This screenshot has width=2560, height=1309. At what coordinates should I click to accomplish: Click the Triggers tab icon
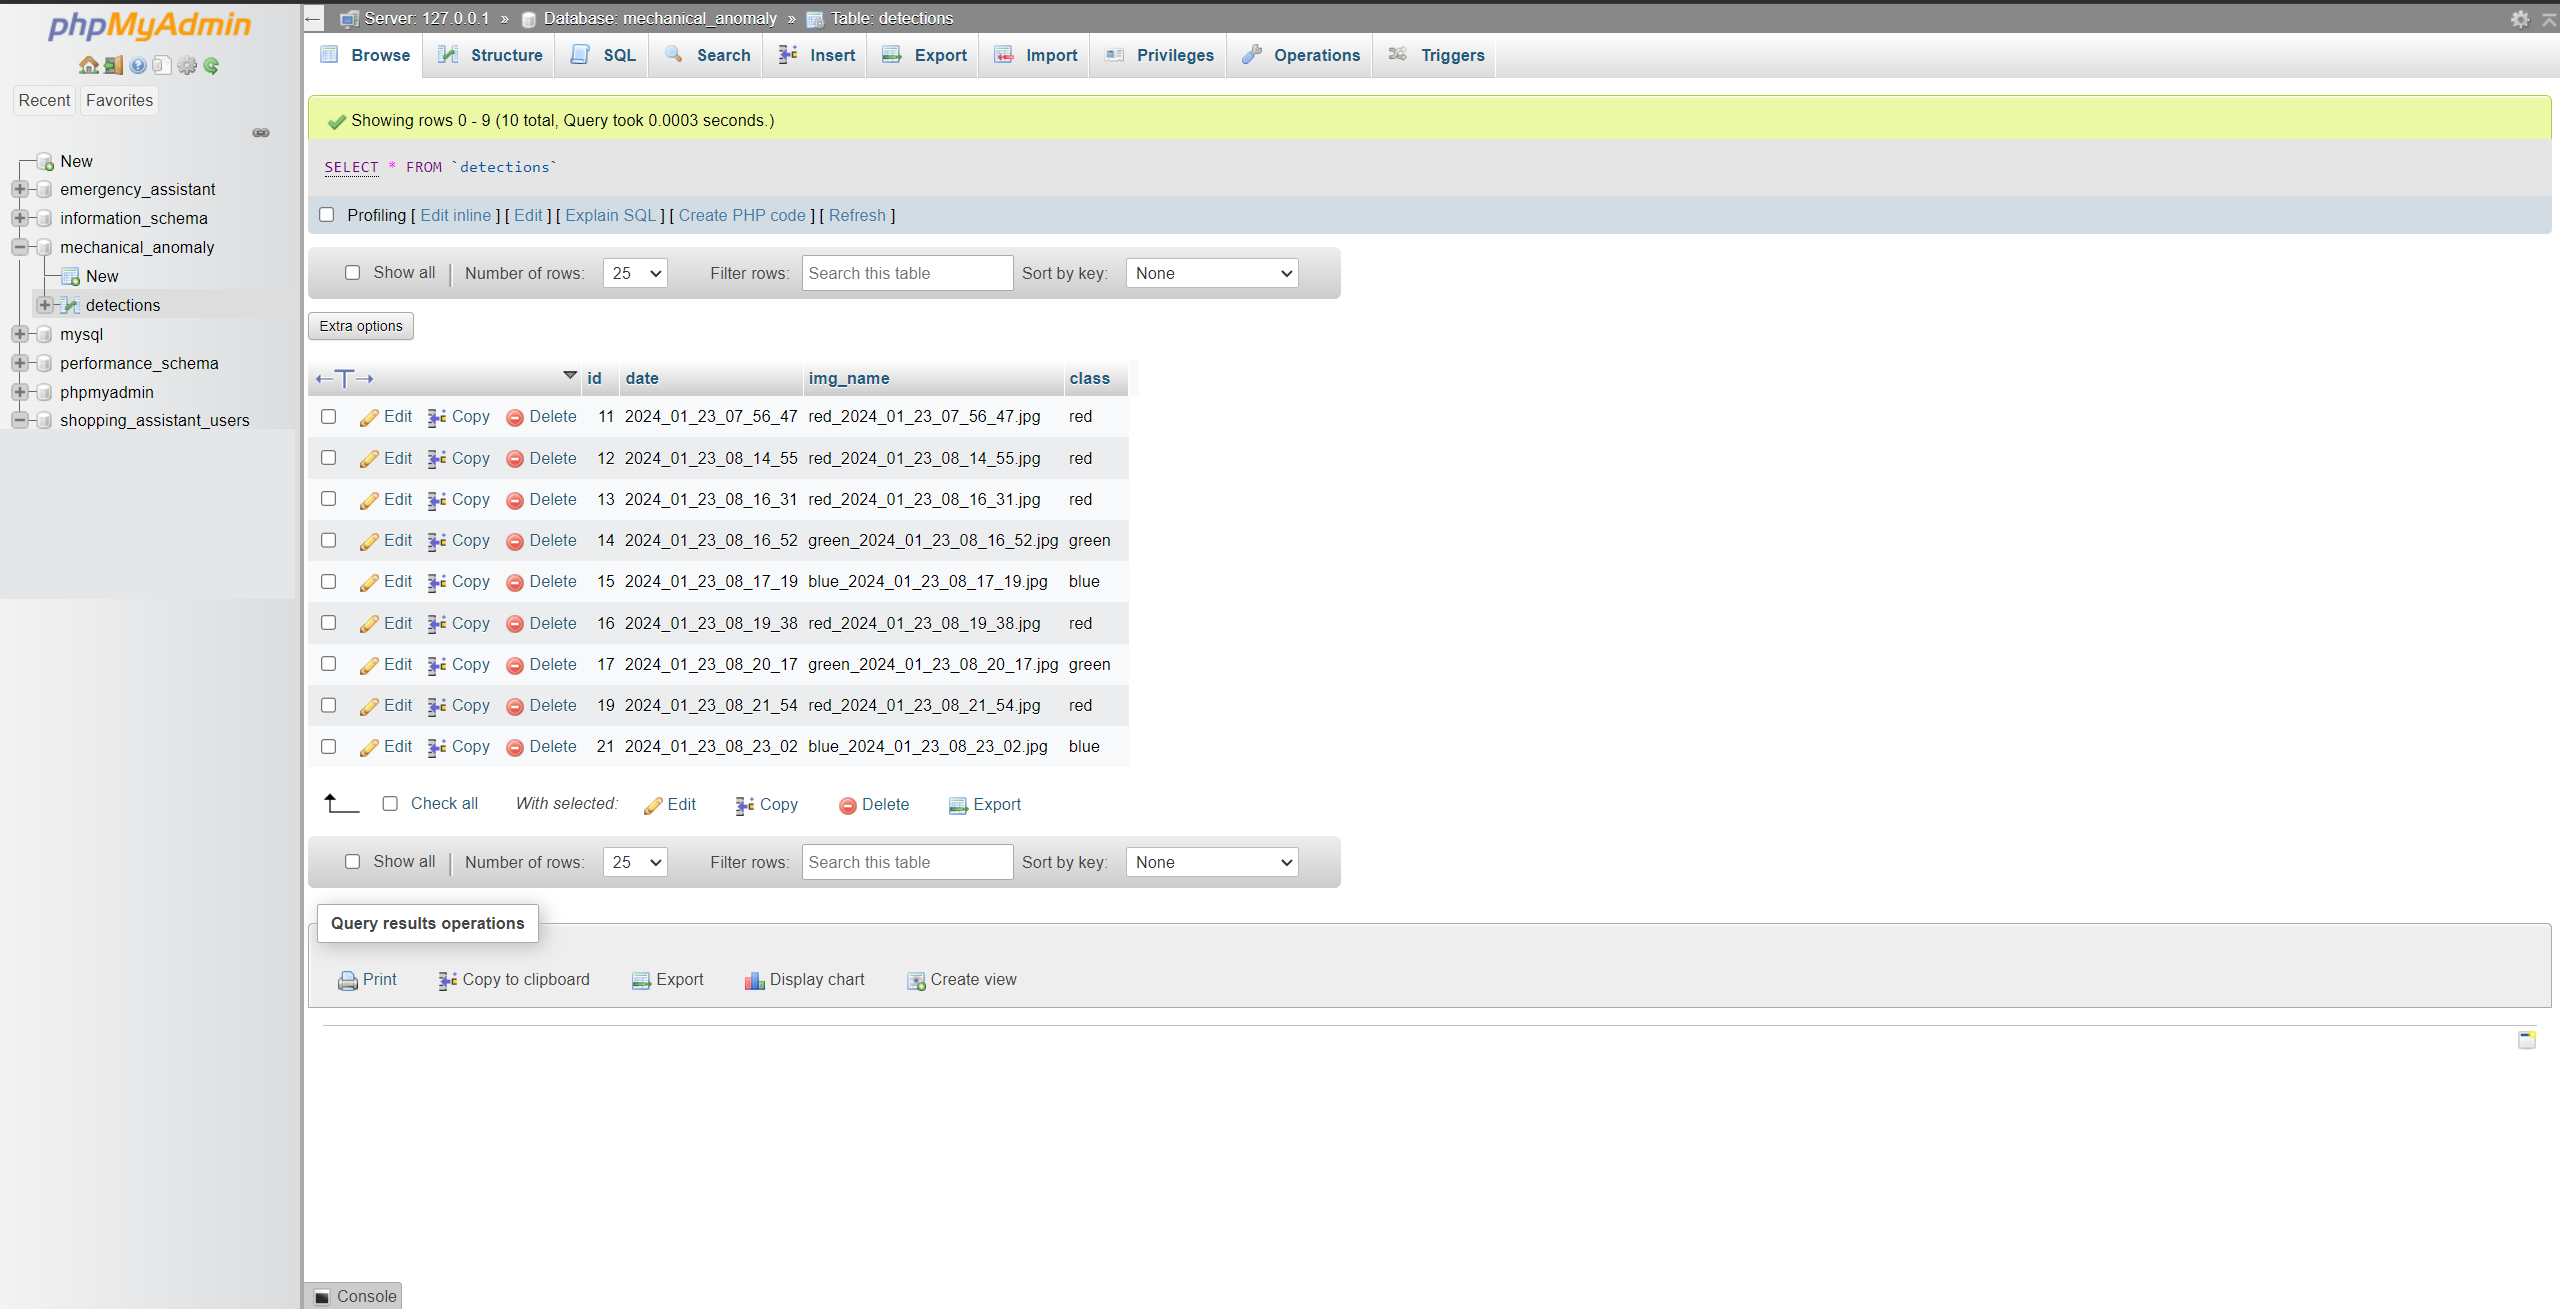[x=1398, y=55]
